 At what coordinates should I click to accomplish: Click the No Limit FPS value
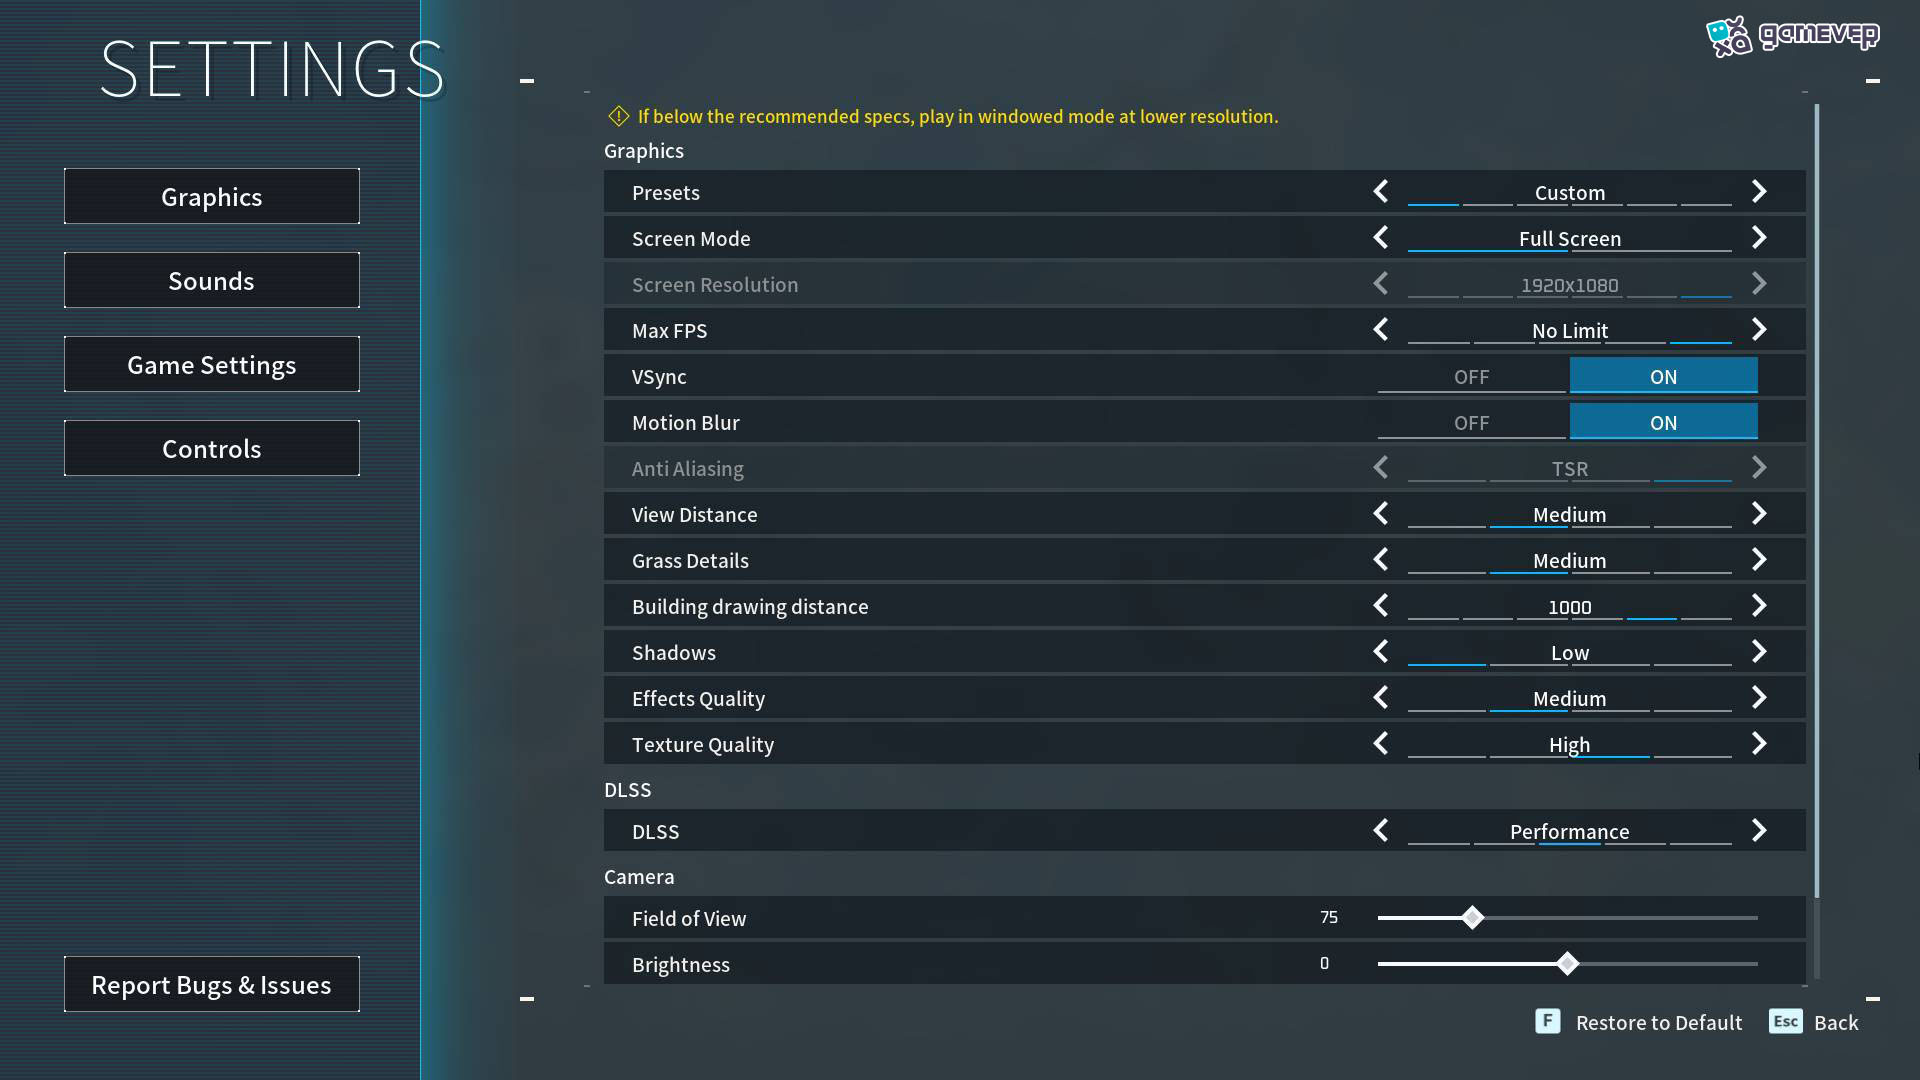pos(1570,330)
